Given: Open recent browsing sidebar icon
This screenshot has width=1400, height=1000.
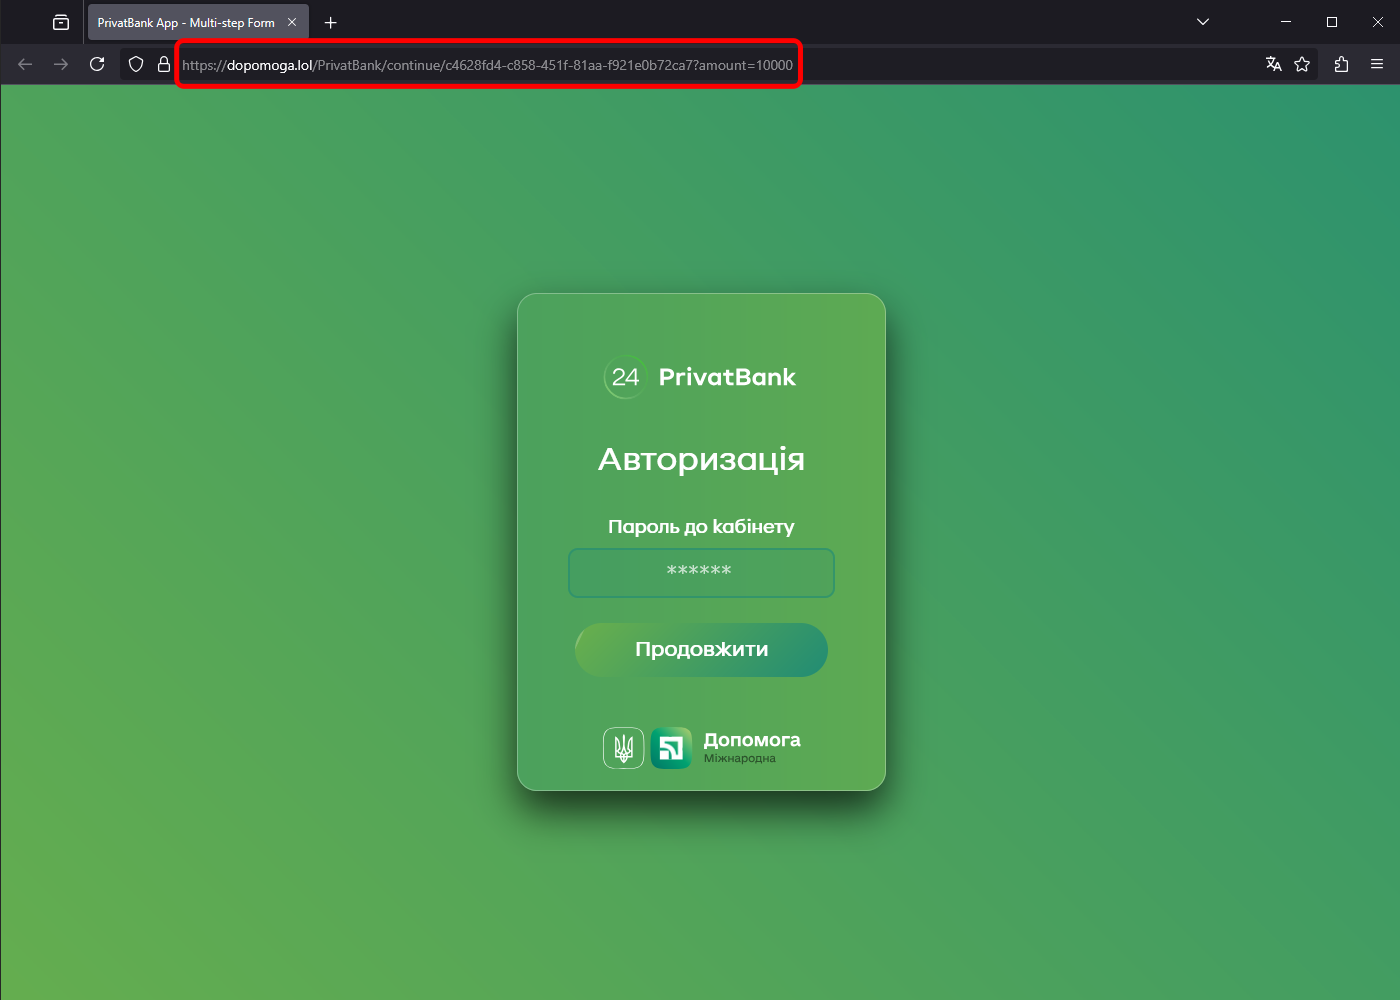Looking at the screenshot, I should (x=61, y=22).
